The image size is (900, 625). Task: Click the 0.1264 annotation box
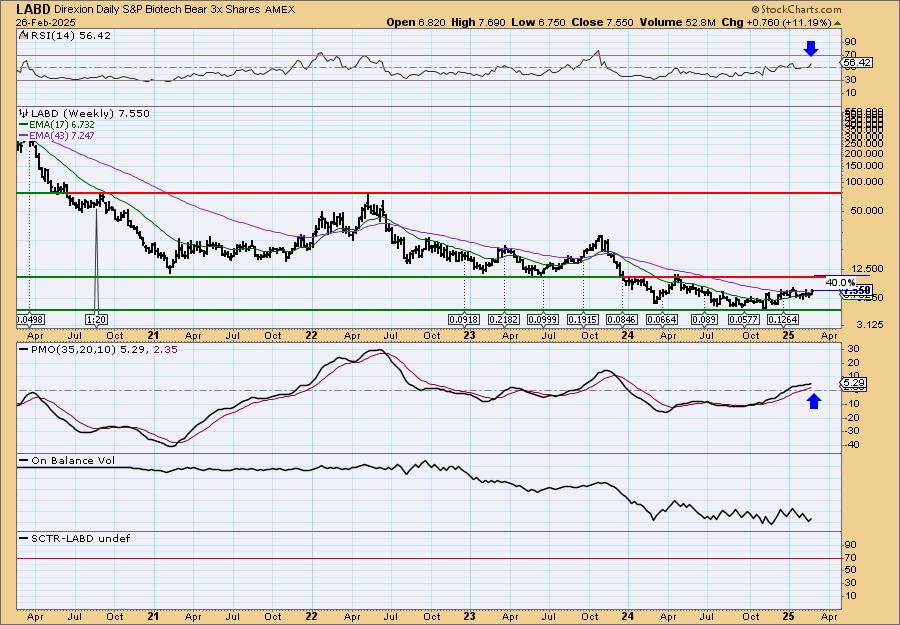pyautogui.click(x=782, y=319)
